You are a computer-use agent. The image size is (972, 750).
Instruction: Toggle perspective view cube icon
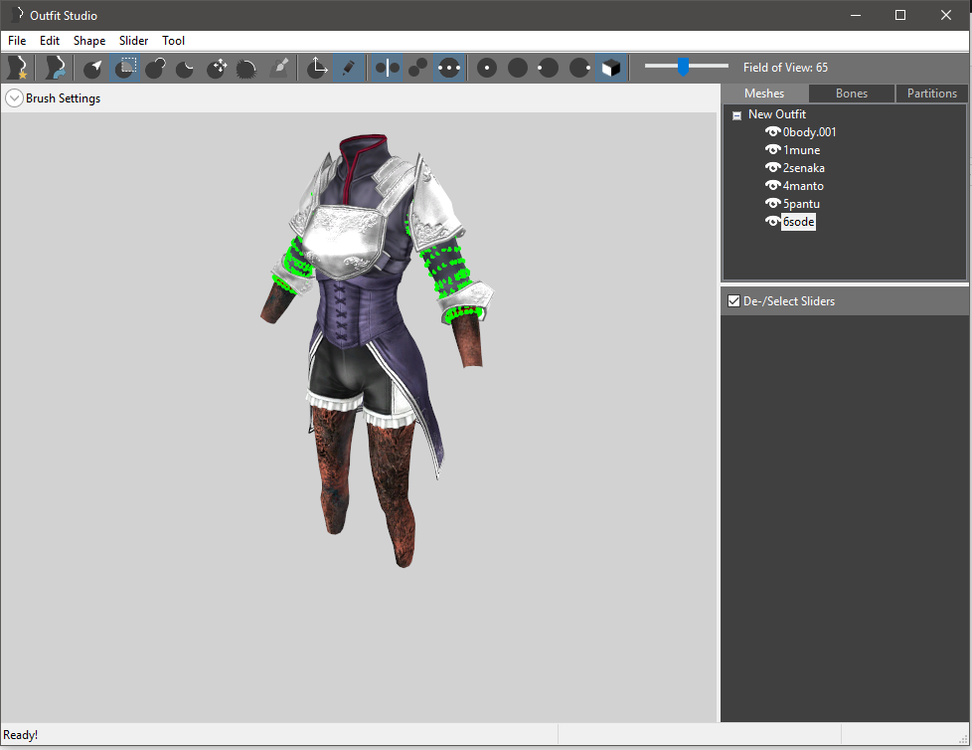click(611, 68)
